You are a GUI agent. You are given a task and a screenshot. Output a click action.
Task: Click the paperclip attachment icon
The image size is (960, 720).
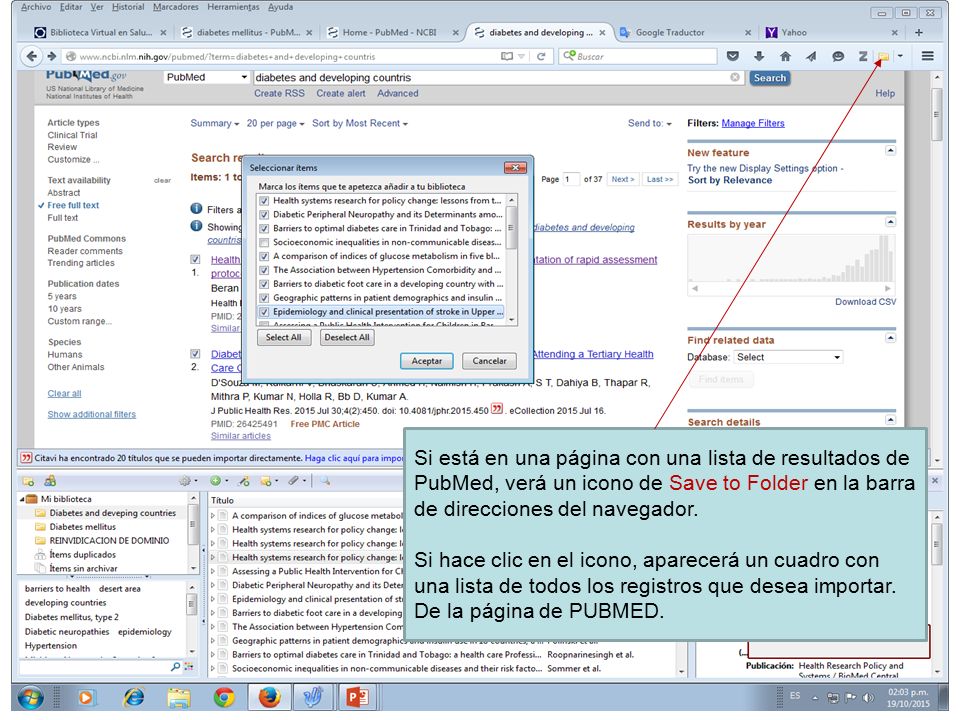pos(294,481)
